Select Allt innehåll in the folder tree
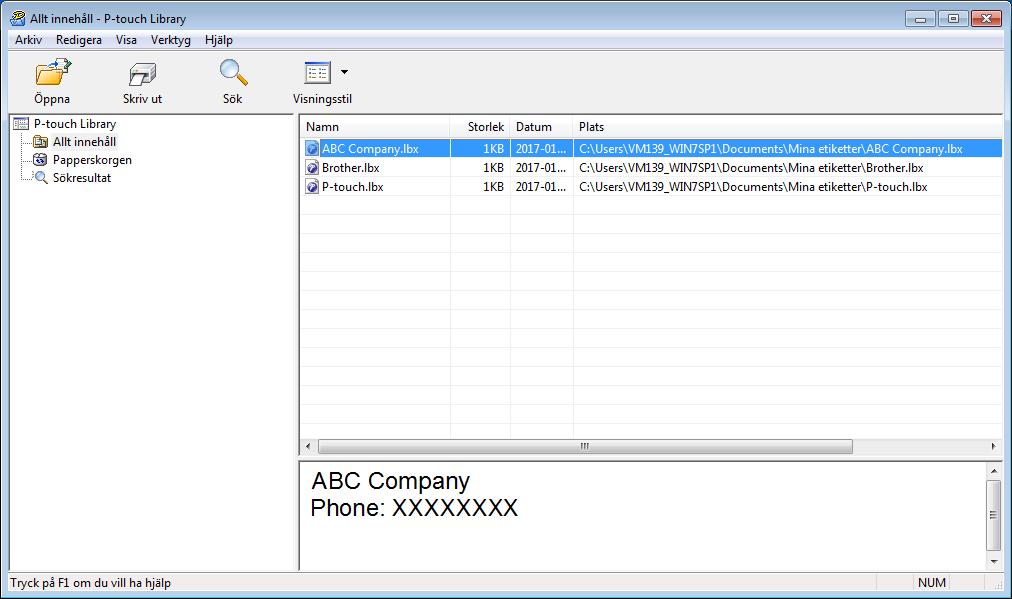 85,142
